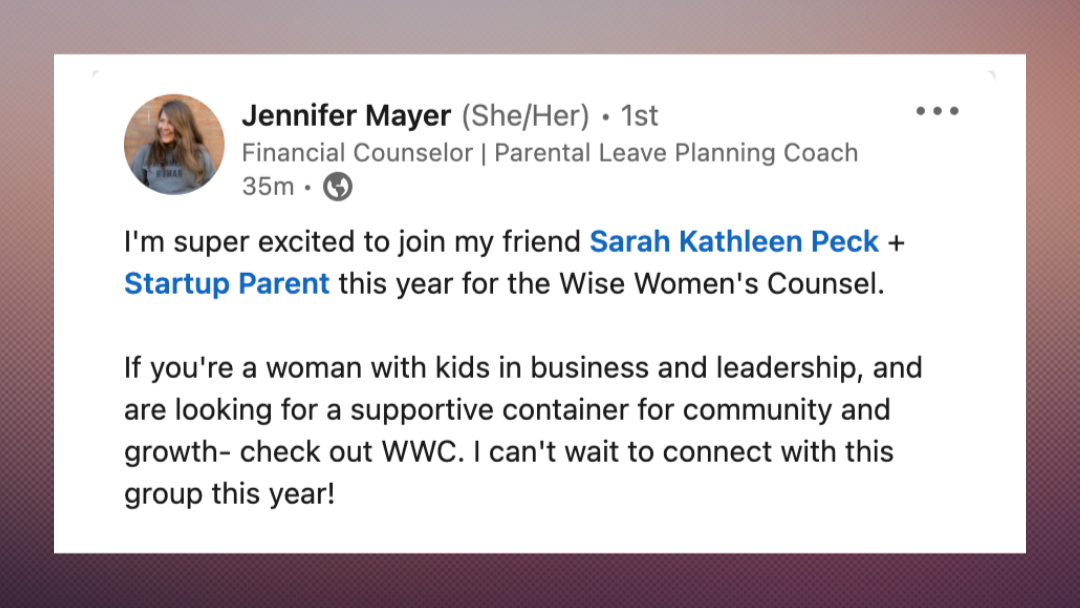
Task: Click the plus sign after Sarah Kathleen Peck
Action: [x=896, y=242]
